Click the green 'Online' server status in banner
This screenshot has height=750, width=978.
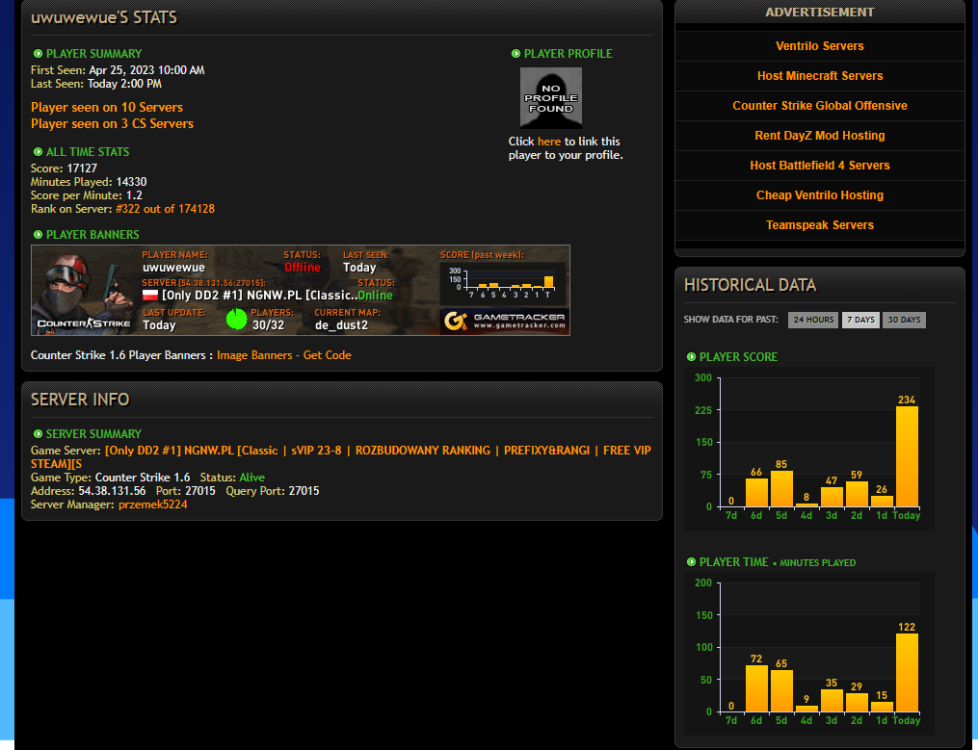point(375,295)
